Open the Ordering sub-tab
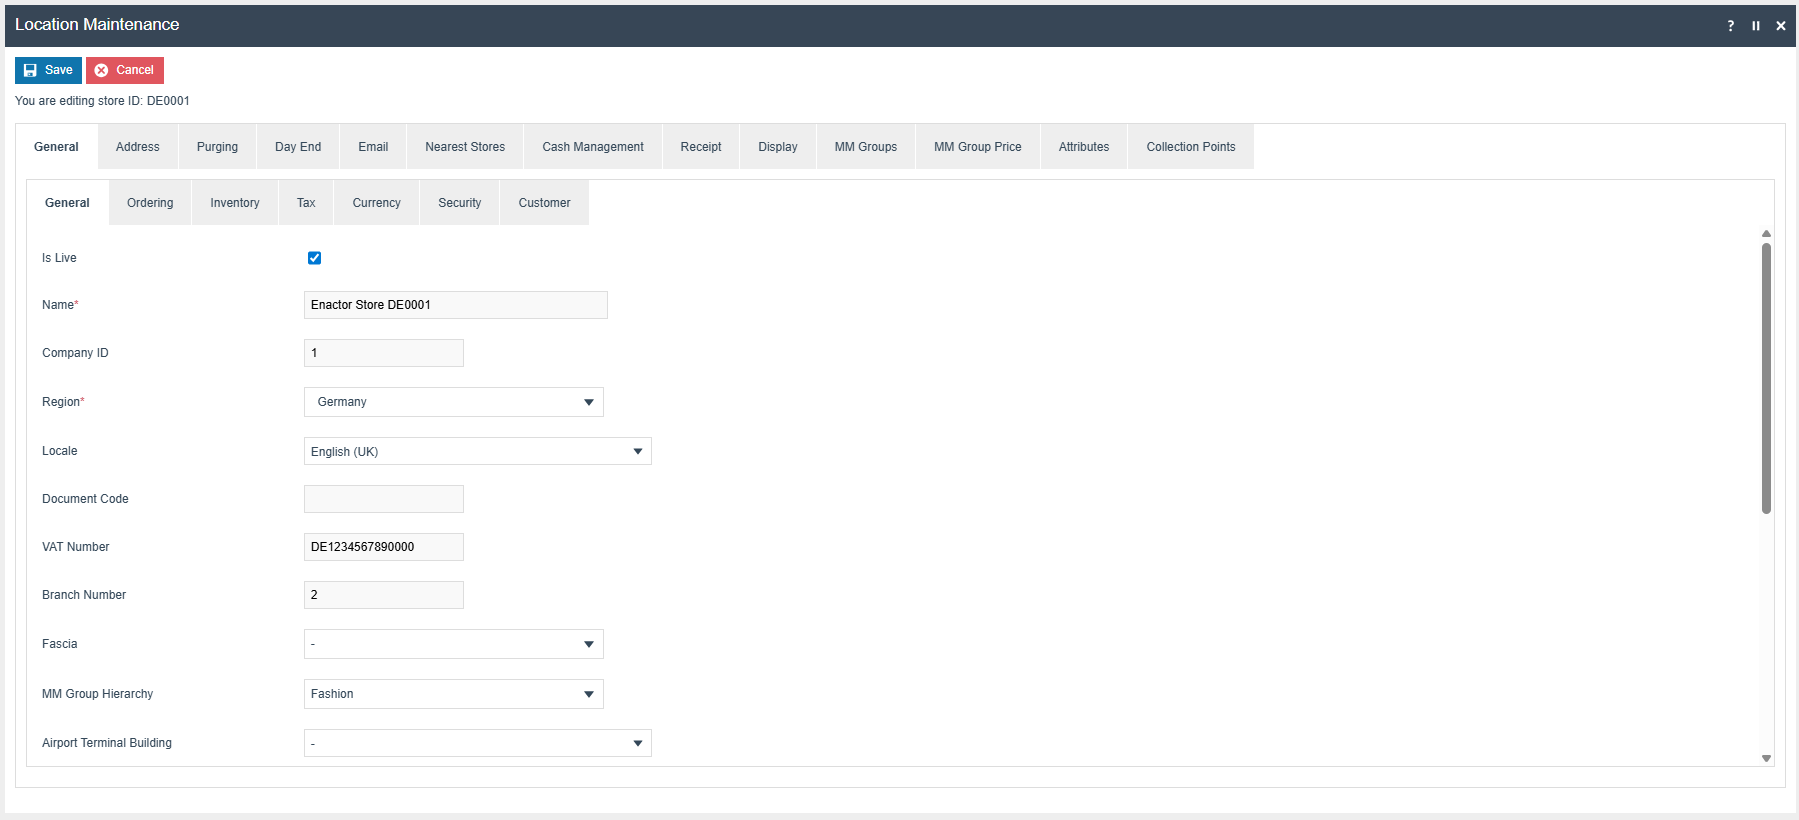1799x820 pixels. click(150, 203)
